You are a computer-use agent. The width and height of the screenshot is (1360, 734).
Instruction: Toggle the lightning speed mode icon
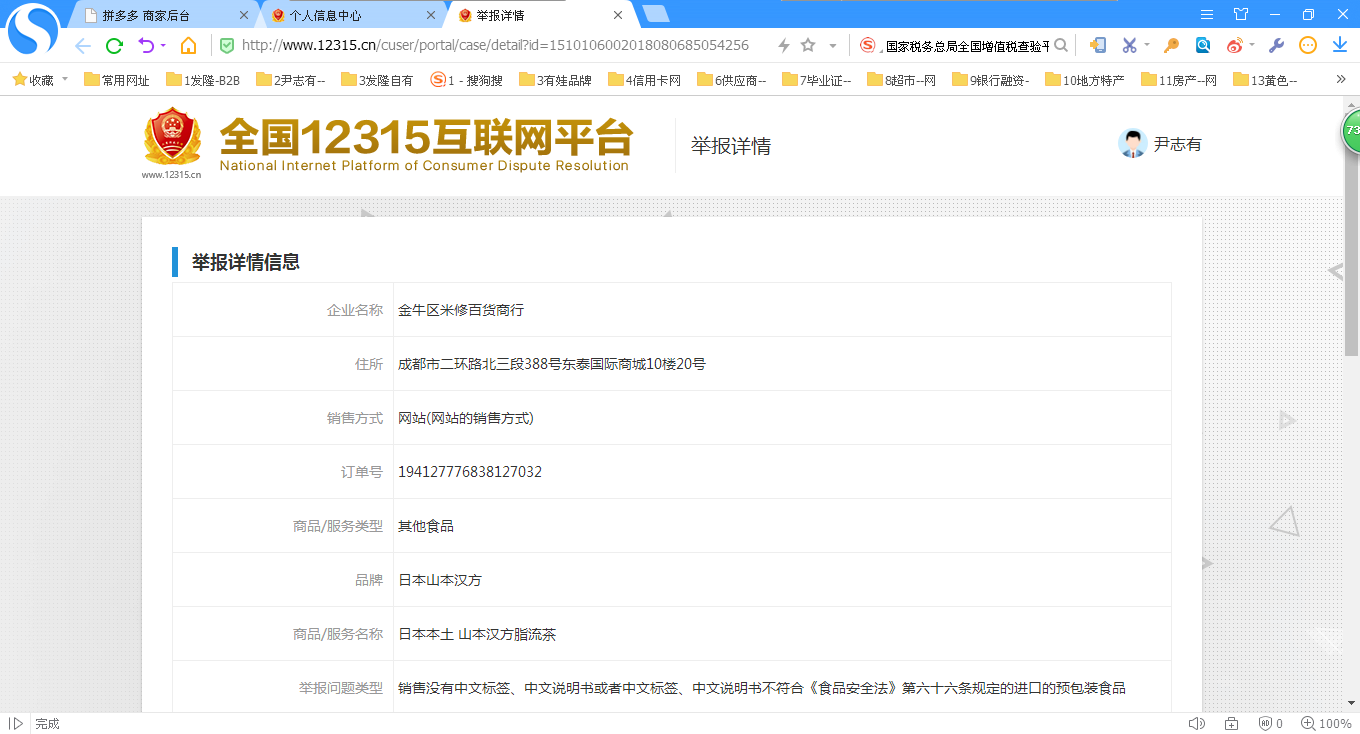click(784, 45)
